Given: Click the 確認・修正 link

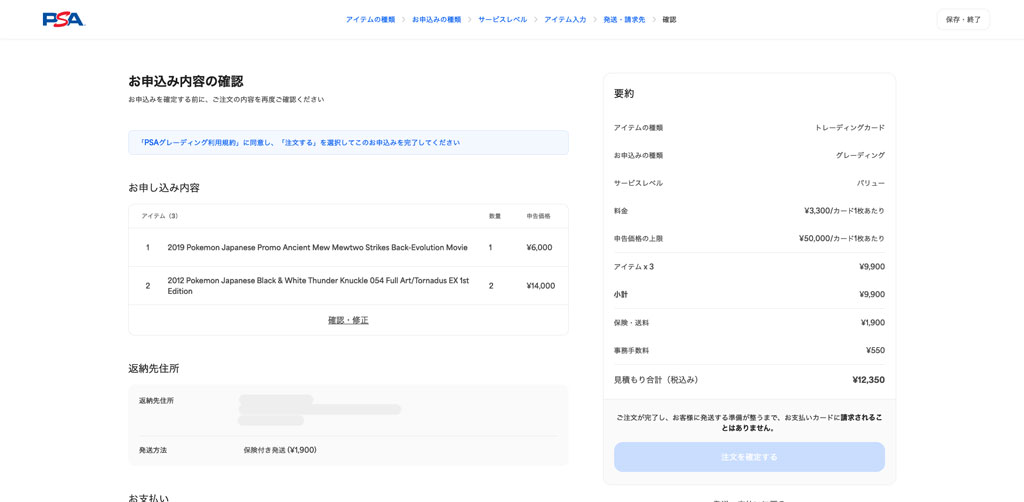Looking at the screenshot, I should pos(348,320).
